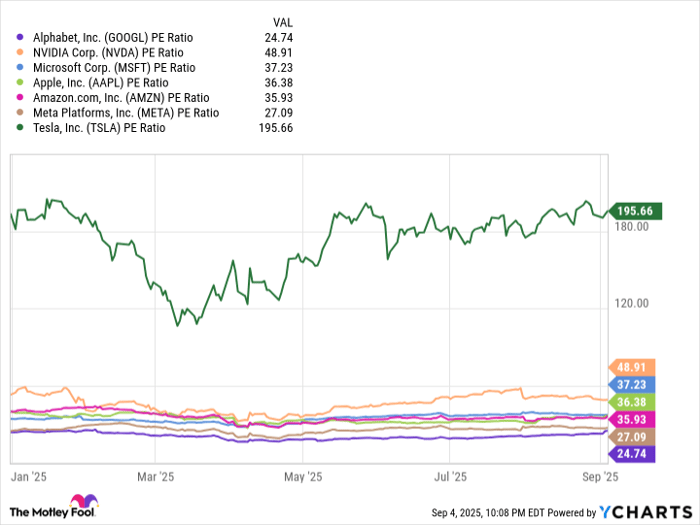The image size is (700, 525).
Task: Click the Meta brown legend dot
Action: pyautogui.click(x=20, y=112)
